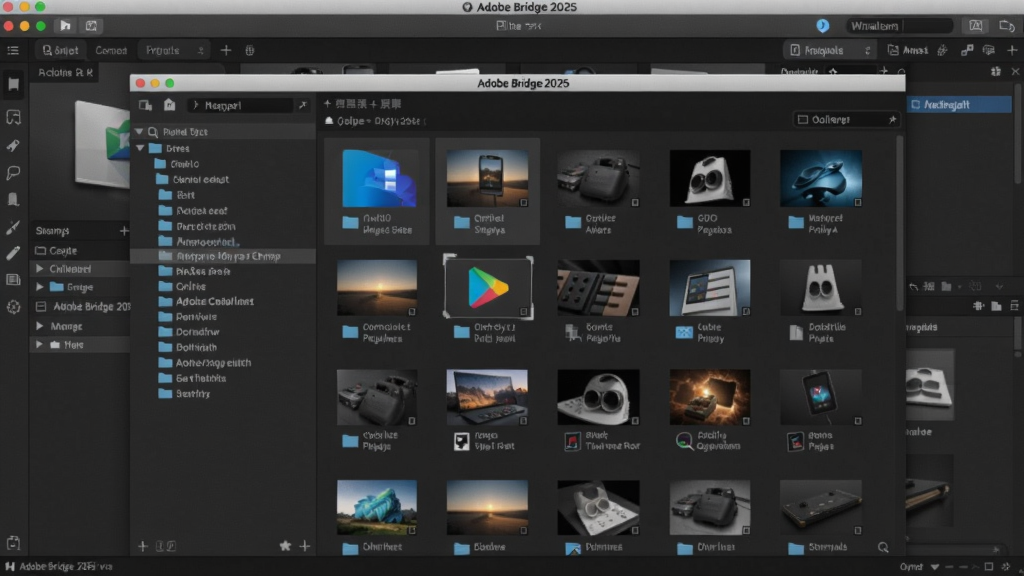
Task: Click the circular gear icon in left sidebar
Action: (13, 307)
